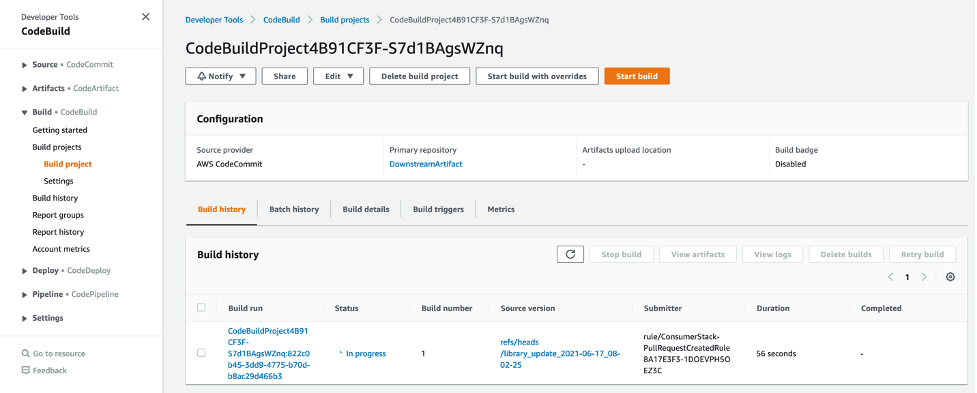This screenshot has height=393, width=977.
Task: Open Settings under Build projects
Action: click(59, 181)
